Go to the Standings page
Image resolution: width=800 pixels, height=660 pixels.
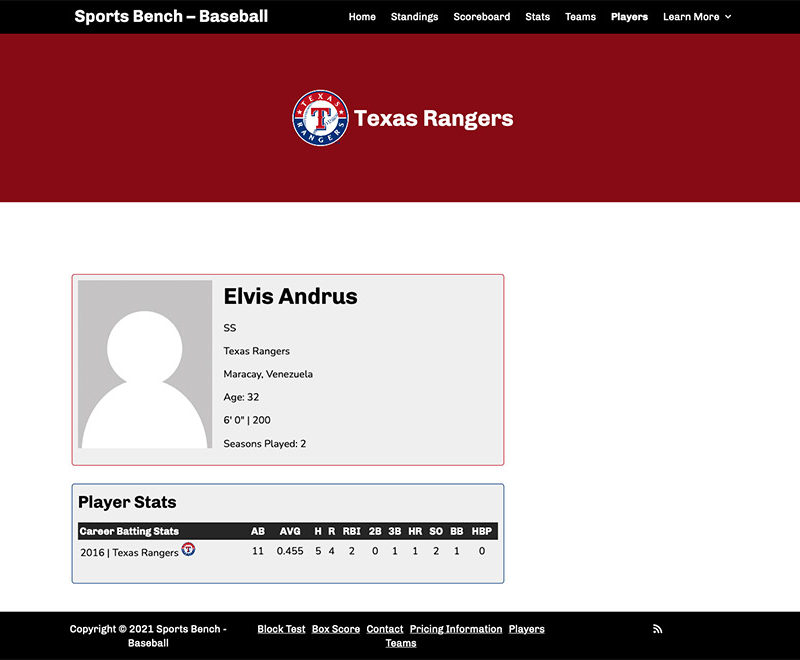[x=414, y=17]
